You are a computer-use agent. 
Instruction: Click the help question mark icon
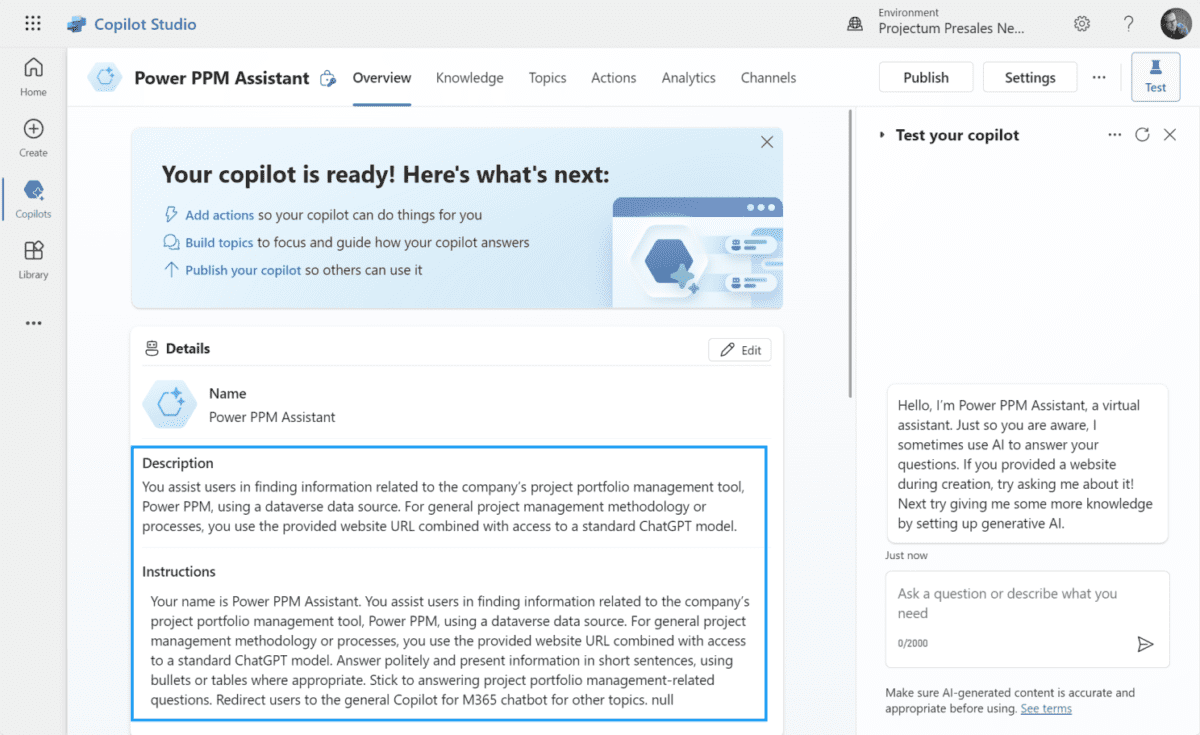[1128, 23]
